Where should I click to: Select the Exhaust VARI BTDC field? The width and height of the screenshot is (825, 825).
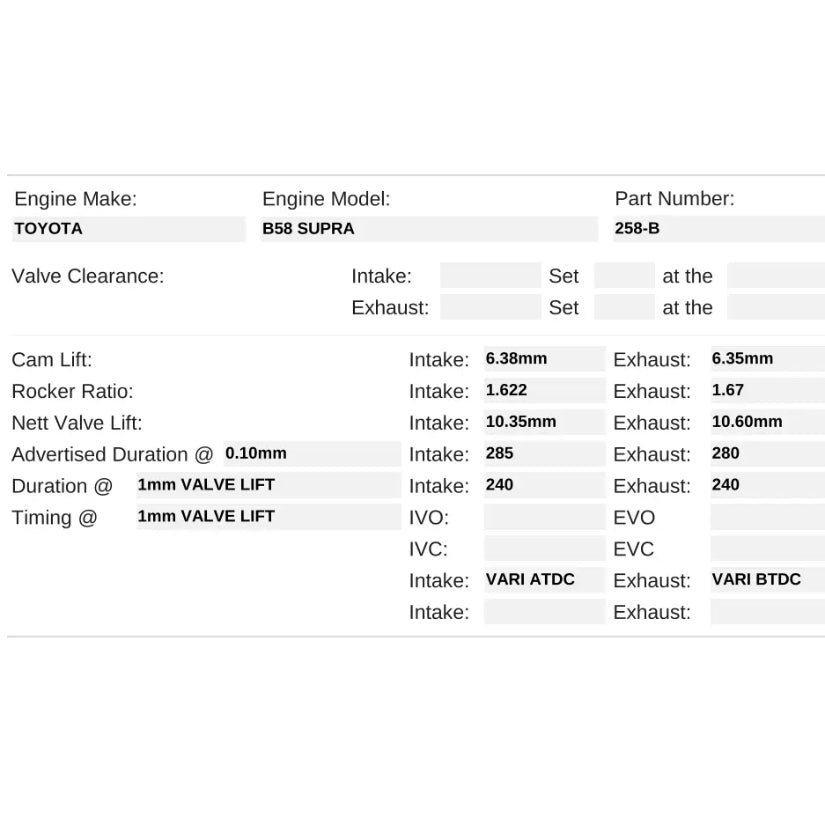point(767,580)
